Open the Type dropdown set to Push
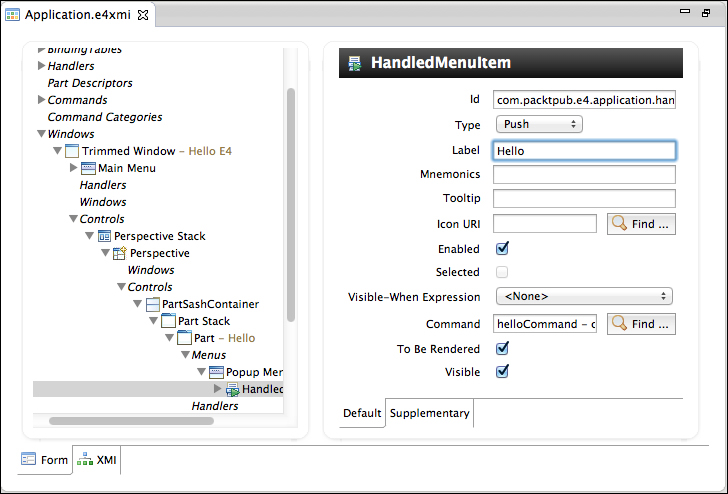Viewport: 728px width, 494px height. (x=538, y=125)
